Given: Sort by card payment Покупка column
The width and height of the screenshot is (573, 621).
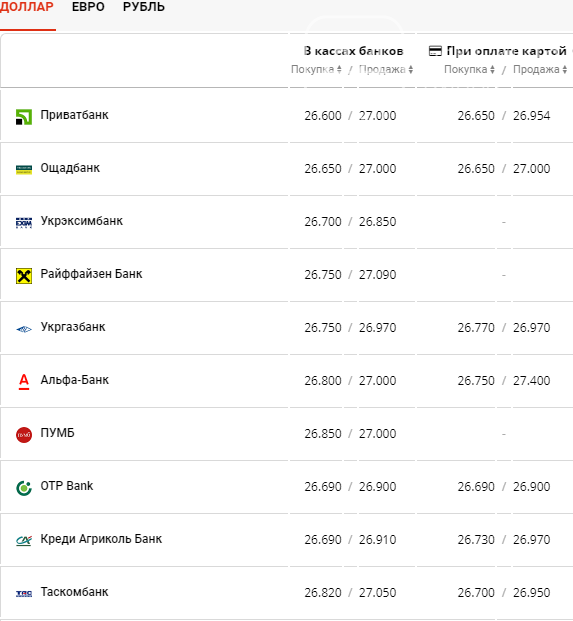Looking at the screenshot, I should pos(469,69).
